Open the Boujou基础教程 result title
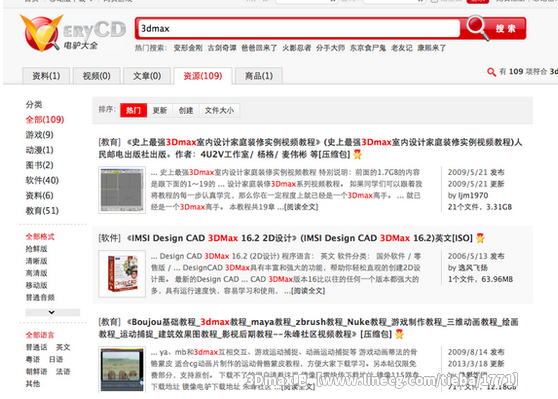 308,328
